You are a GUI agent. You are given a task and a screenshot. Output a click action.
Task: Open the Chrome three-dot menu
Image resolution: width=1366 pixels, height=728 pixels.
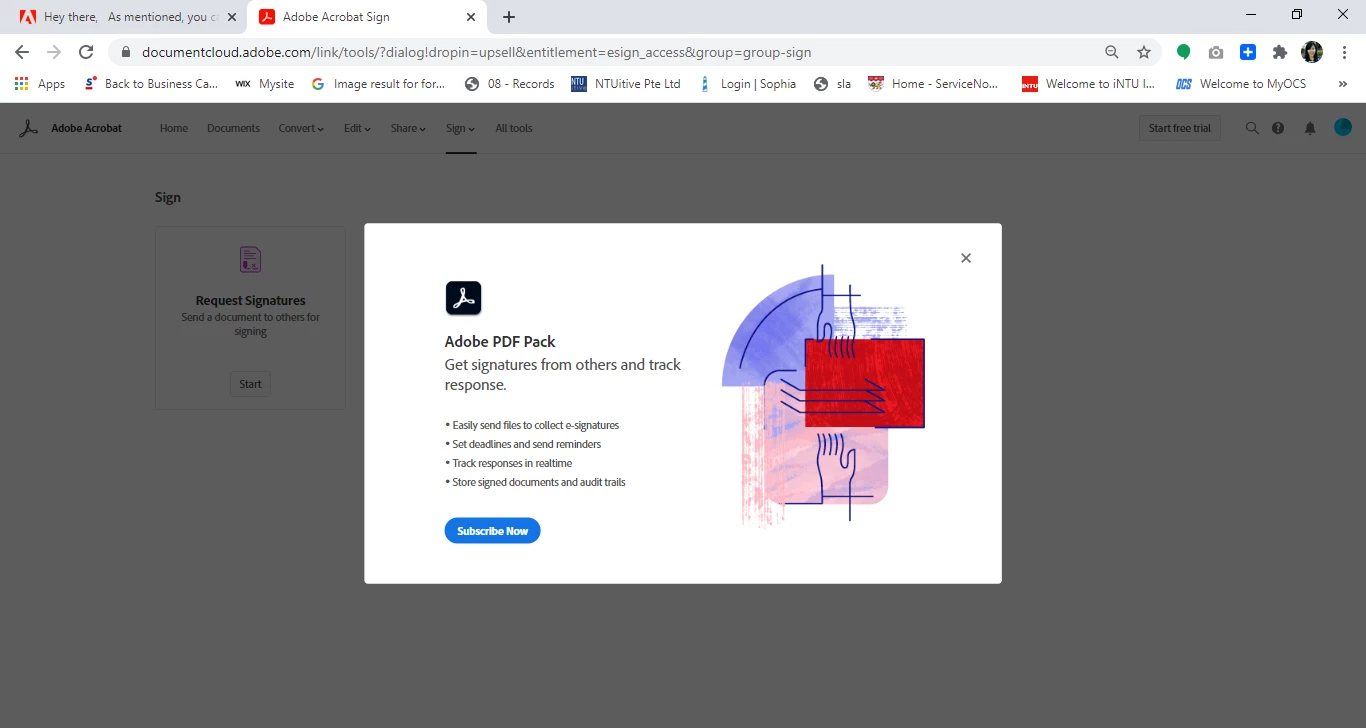point(1343,52)
